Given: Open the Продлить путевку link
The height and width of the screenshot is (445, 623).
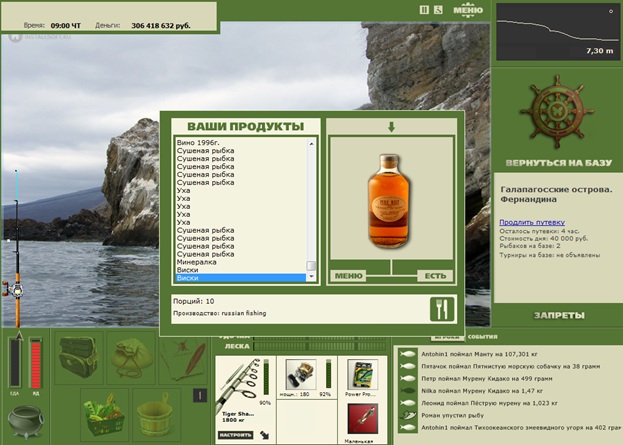Looking at the screenshot, I should tap(532, 222).
